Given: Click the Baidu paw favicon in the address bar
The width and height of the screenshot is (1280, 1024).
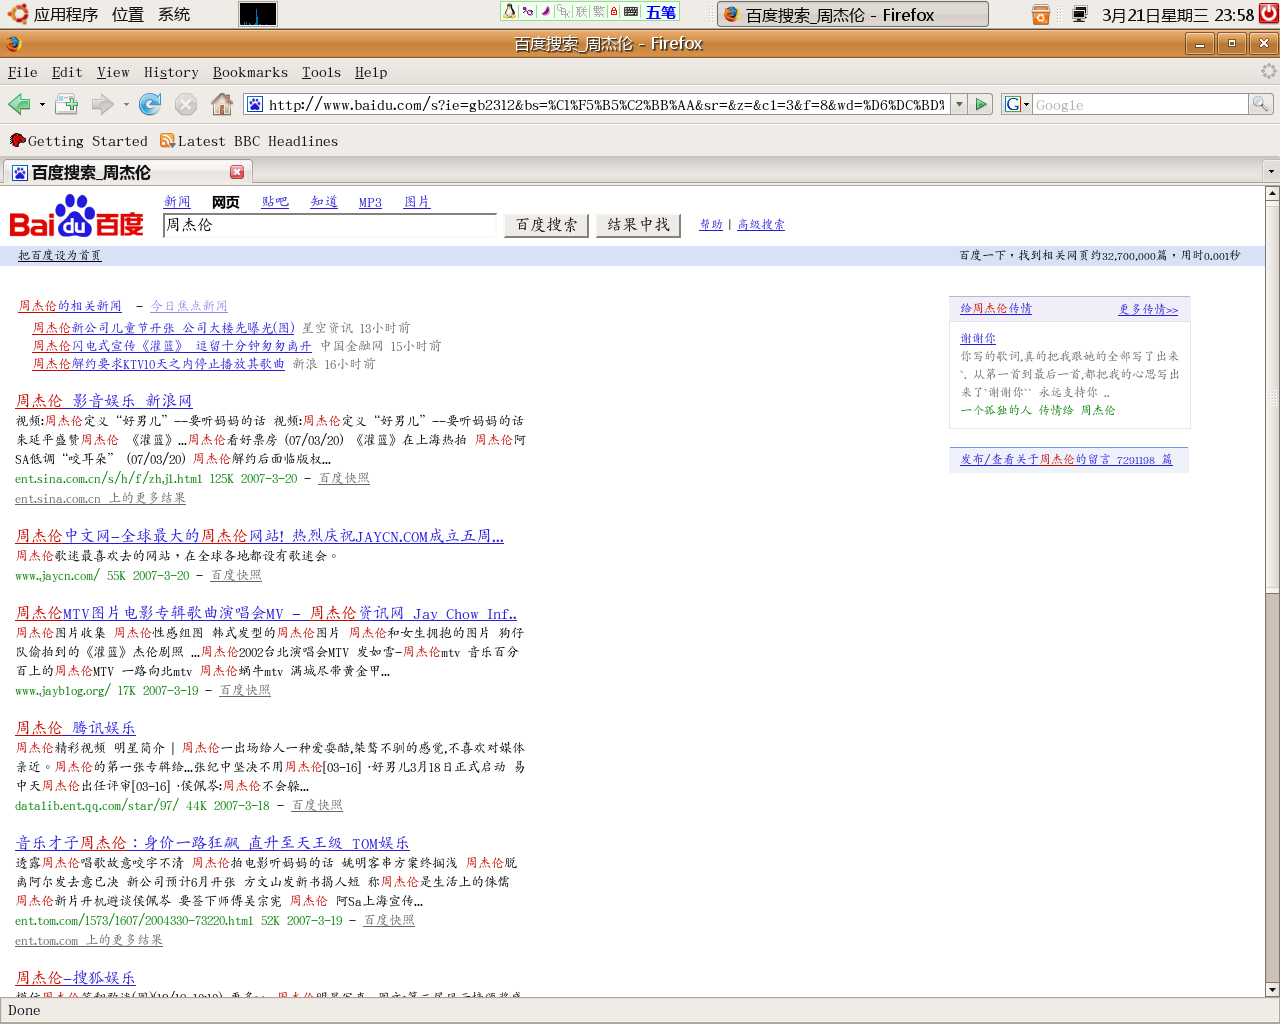Looking at the screenshot, I should (255, 104).
